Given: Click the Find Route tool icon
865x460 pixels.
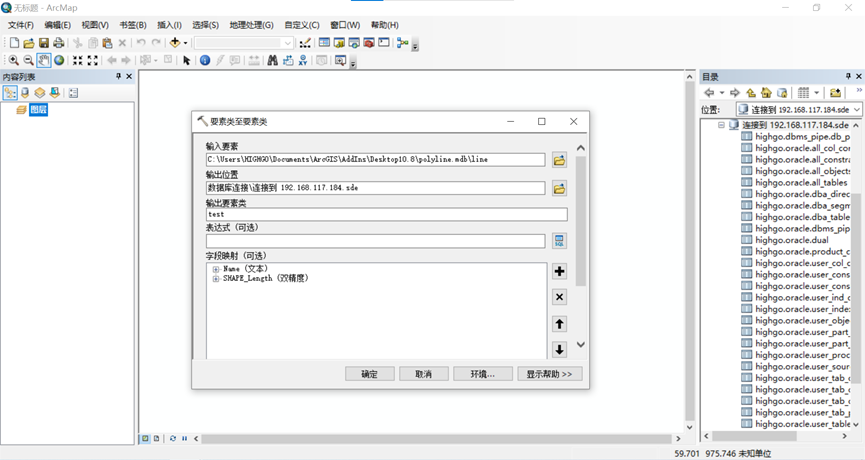Looking at the screenshot, I should (288, 60).
